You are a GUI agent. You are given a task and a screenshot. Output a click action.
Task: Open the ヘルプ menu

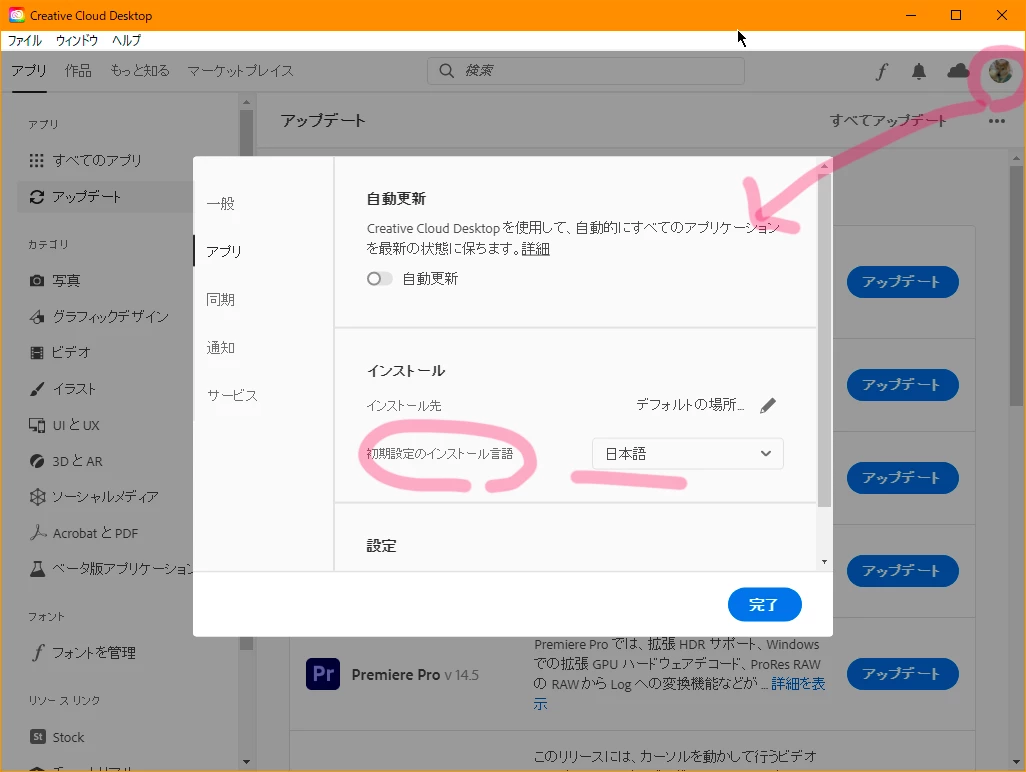[x=126, y=41]
